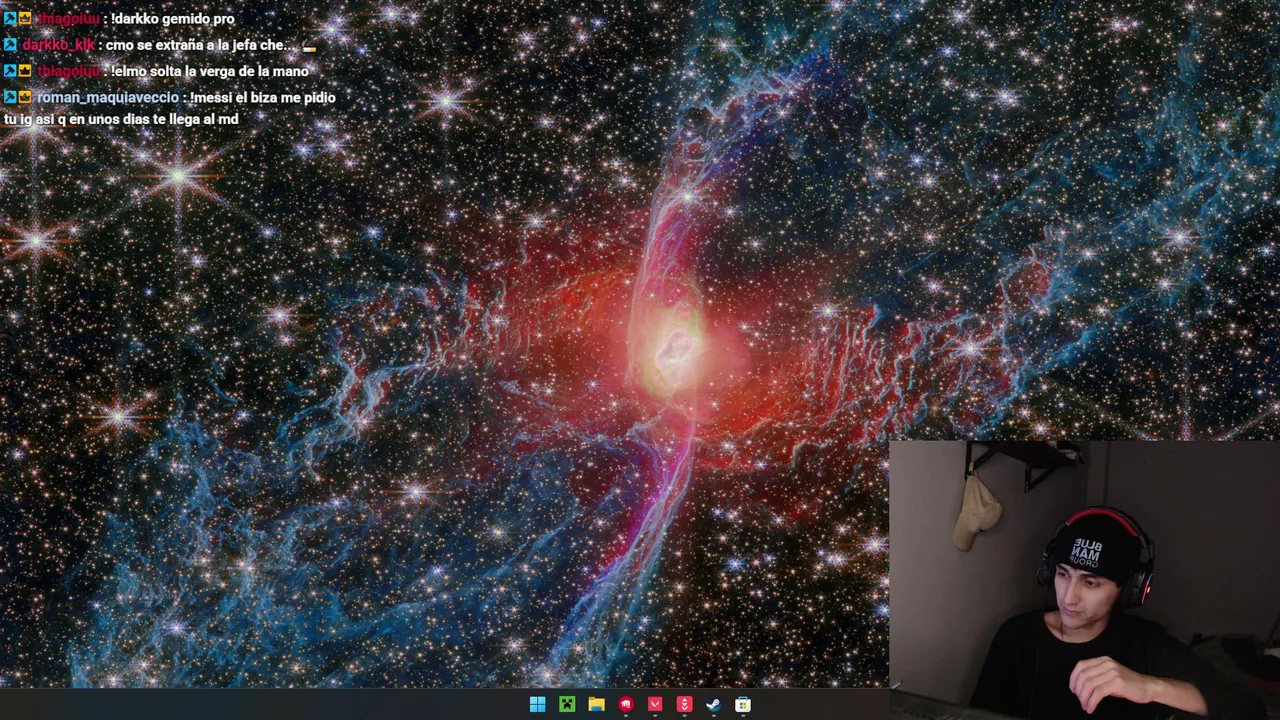Image resolution: width=1280 pixels, height=720 pixels.
Task: Open the Windows Start menu
Action: (x=537, y=705)
